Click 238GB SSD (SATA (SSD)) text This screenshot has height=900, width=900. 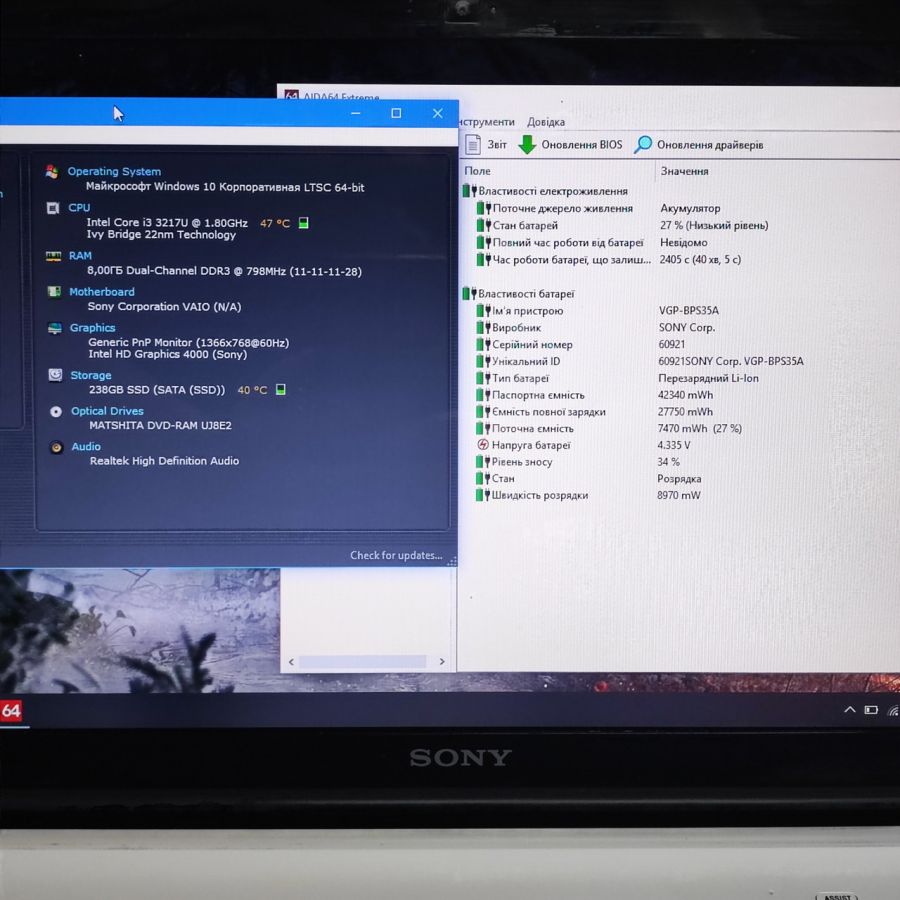157,390
